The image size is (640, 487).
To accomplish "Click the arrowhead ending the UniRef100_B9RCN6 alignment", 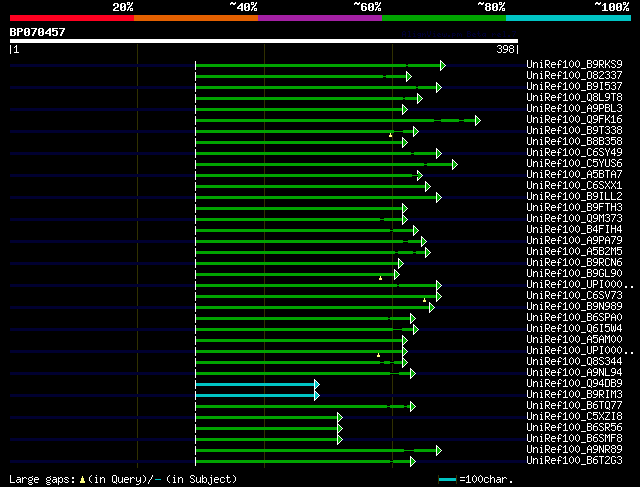I will pyautogui.click(x=401, y=264).
